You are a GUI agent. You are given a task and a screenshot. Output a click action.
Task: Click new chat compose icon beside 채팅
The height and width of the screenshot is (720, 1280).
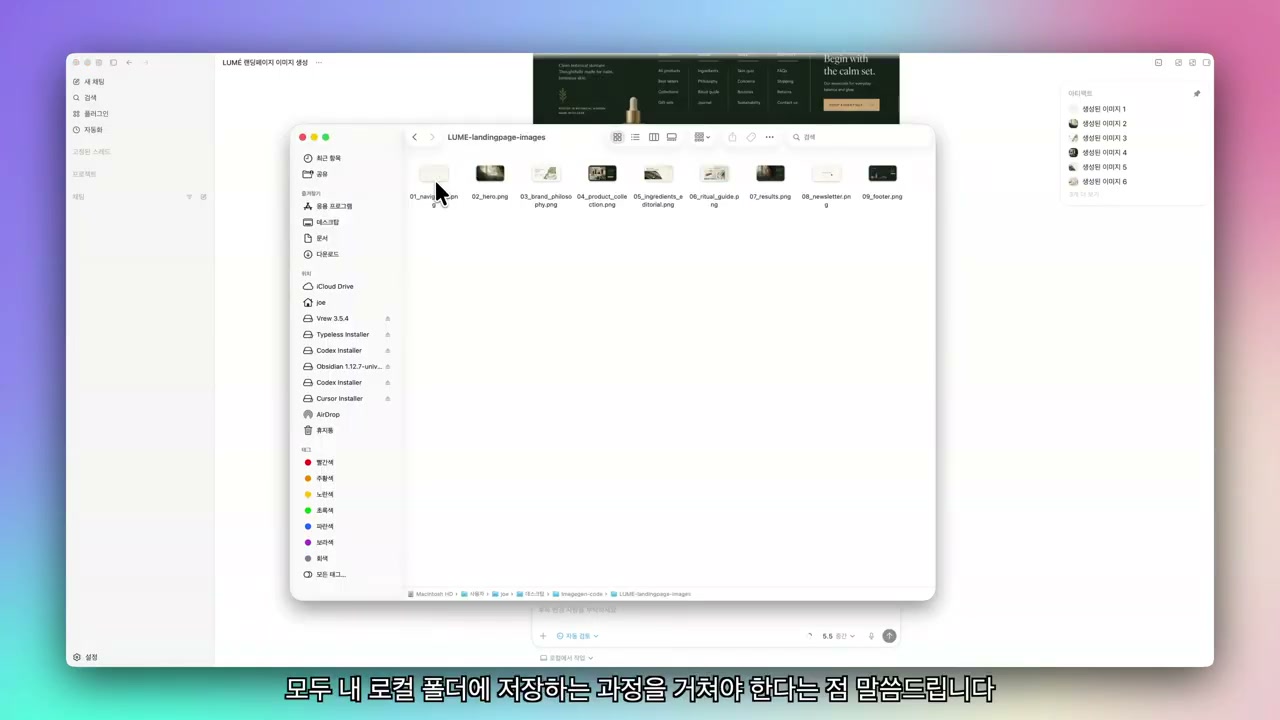pos(203,197)
